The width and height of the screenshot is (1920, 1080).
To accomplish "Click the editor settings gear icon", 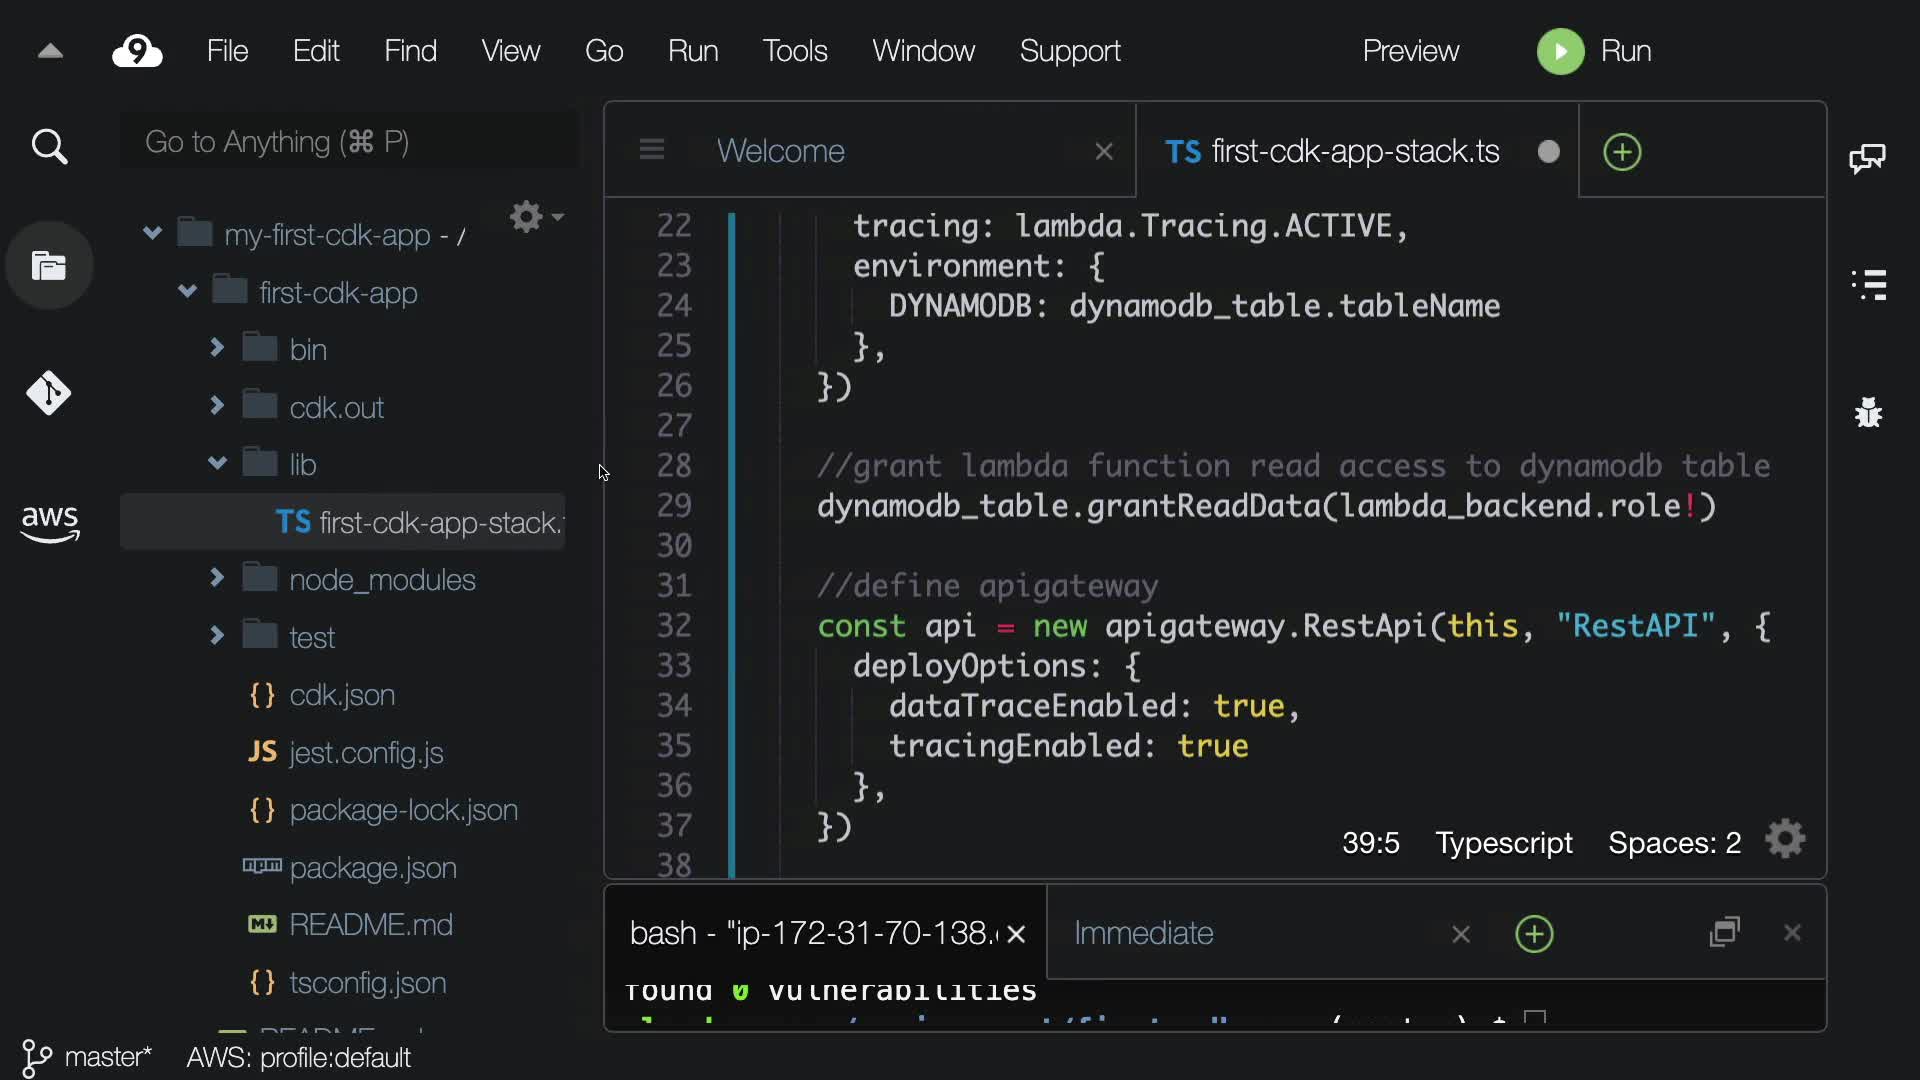I will [x=1785, y=840].
